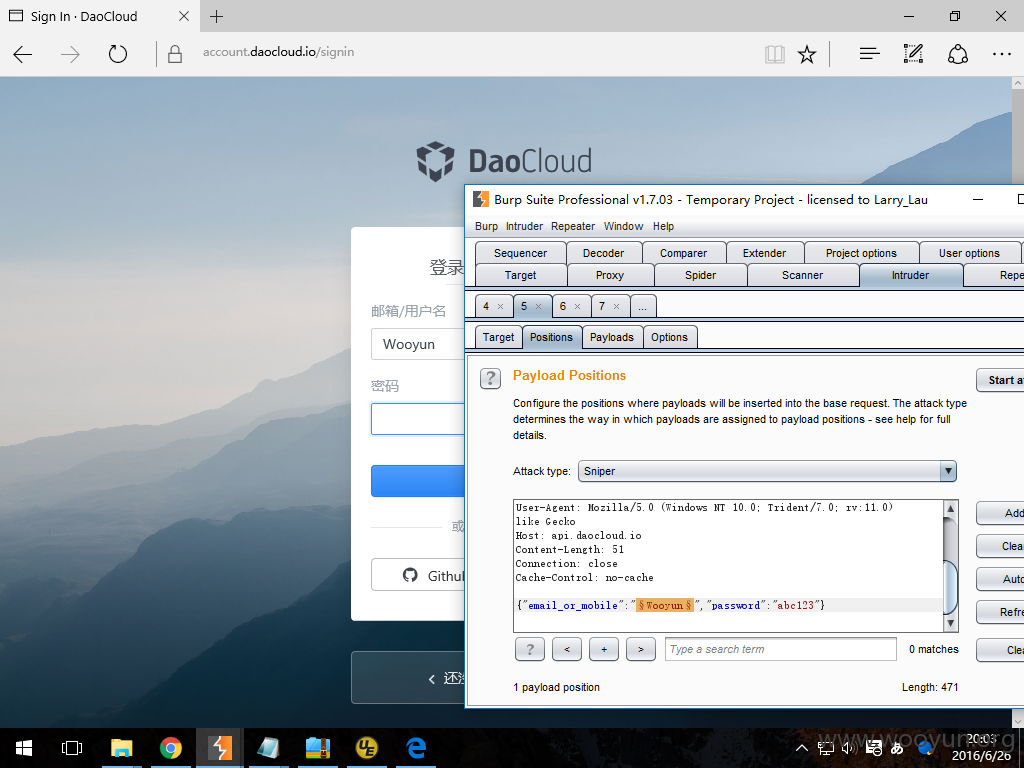Open Edge taskbar icon
This screenshot has width=1024, height=768.
416,748
